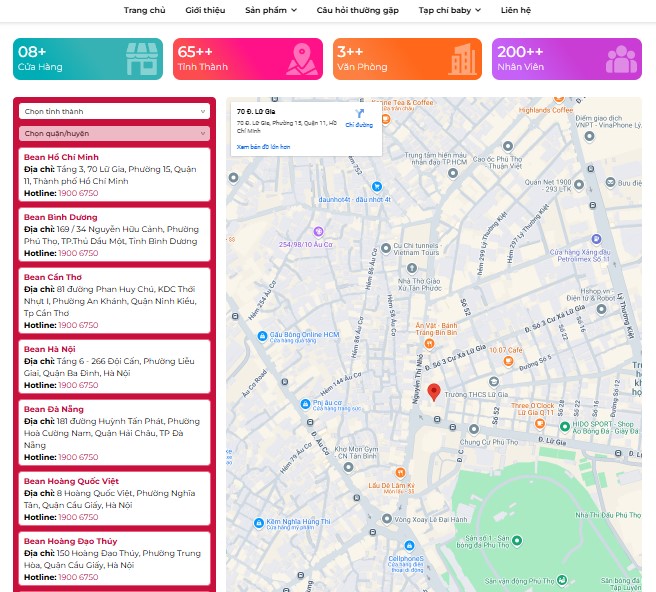656x592 pixels.
Task: Select the Bean Đà Nẵng store
Action: [114, 433]
